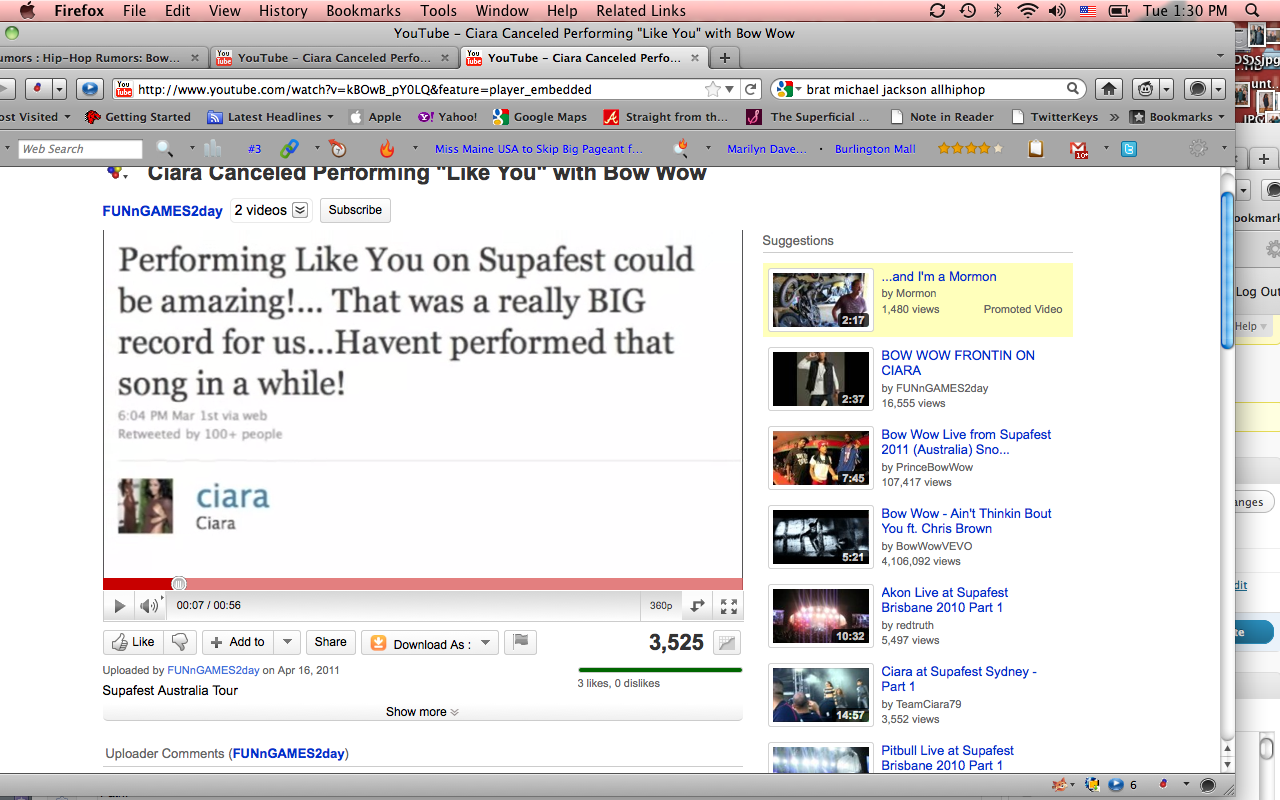Screen dimensions: 1280x800
Task: Reload the page in the address bar
Action: click(751, 89)
